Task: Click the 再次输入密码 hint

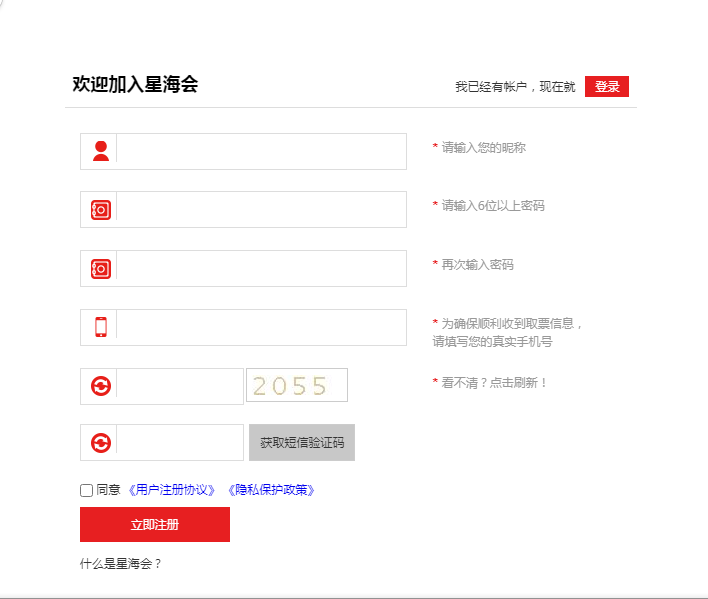Action: 477,265
